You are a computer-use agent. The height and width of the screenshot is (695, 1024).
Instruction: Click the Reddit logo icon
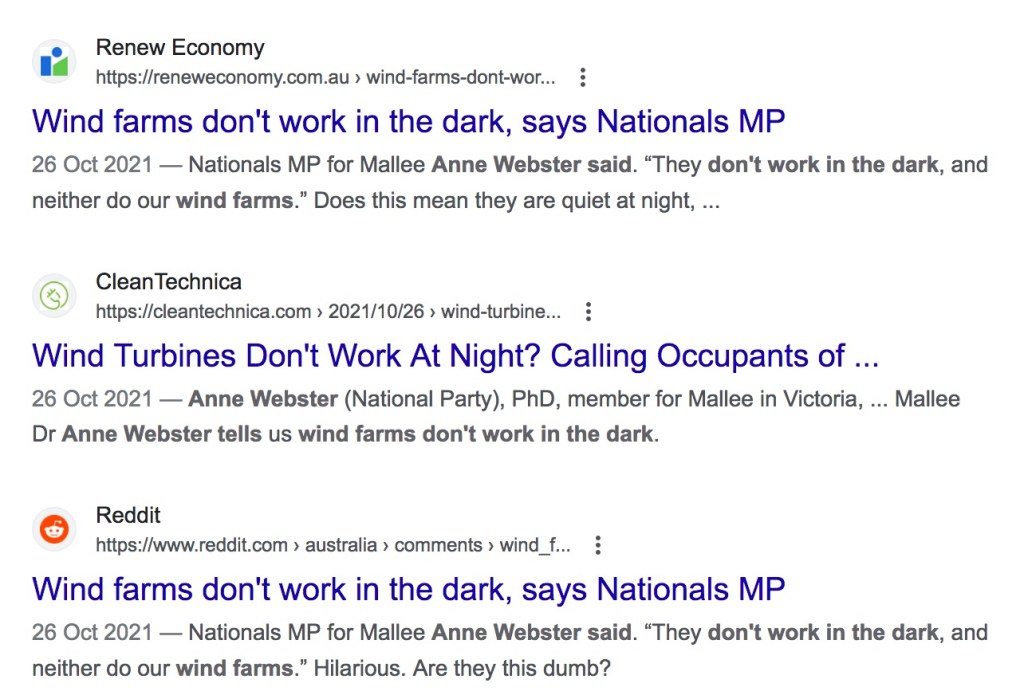pyautogui.click(x=54, y=530)
